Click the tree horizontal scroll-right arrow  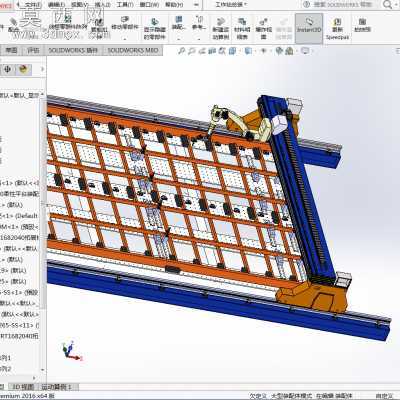click(x=34, y=378)
